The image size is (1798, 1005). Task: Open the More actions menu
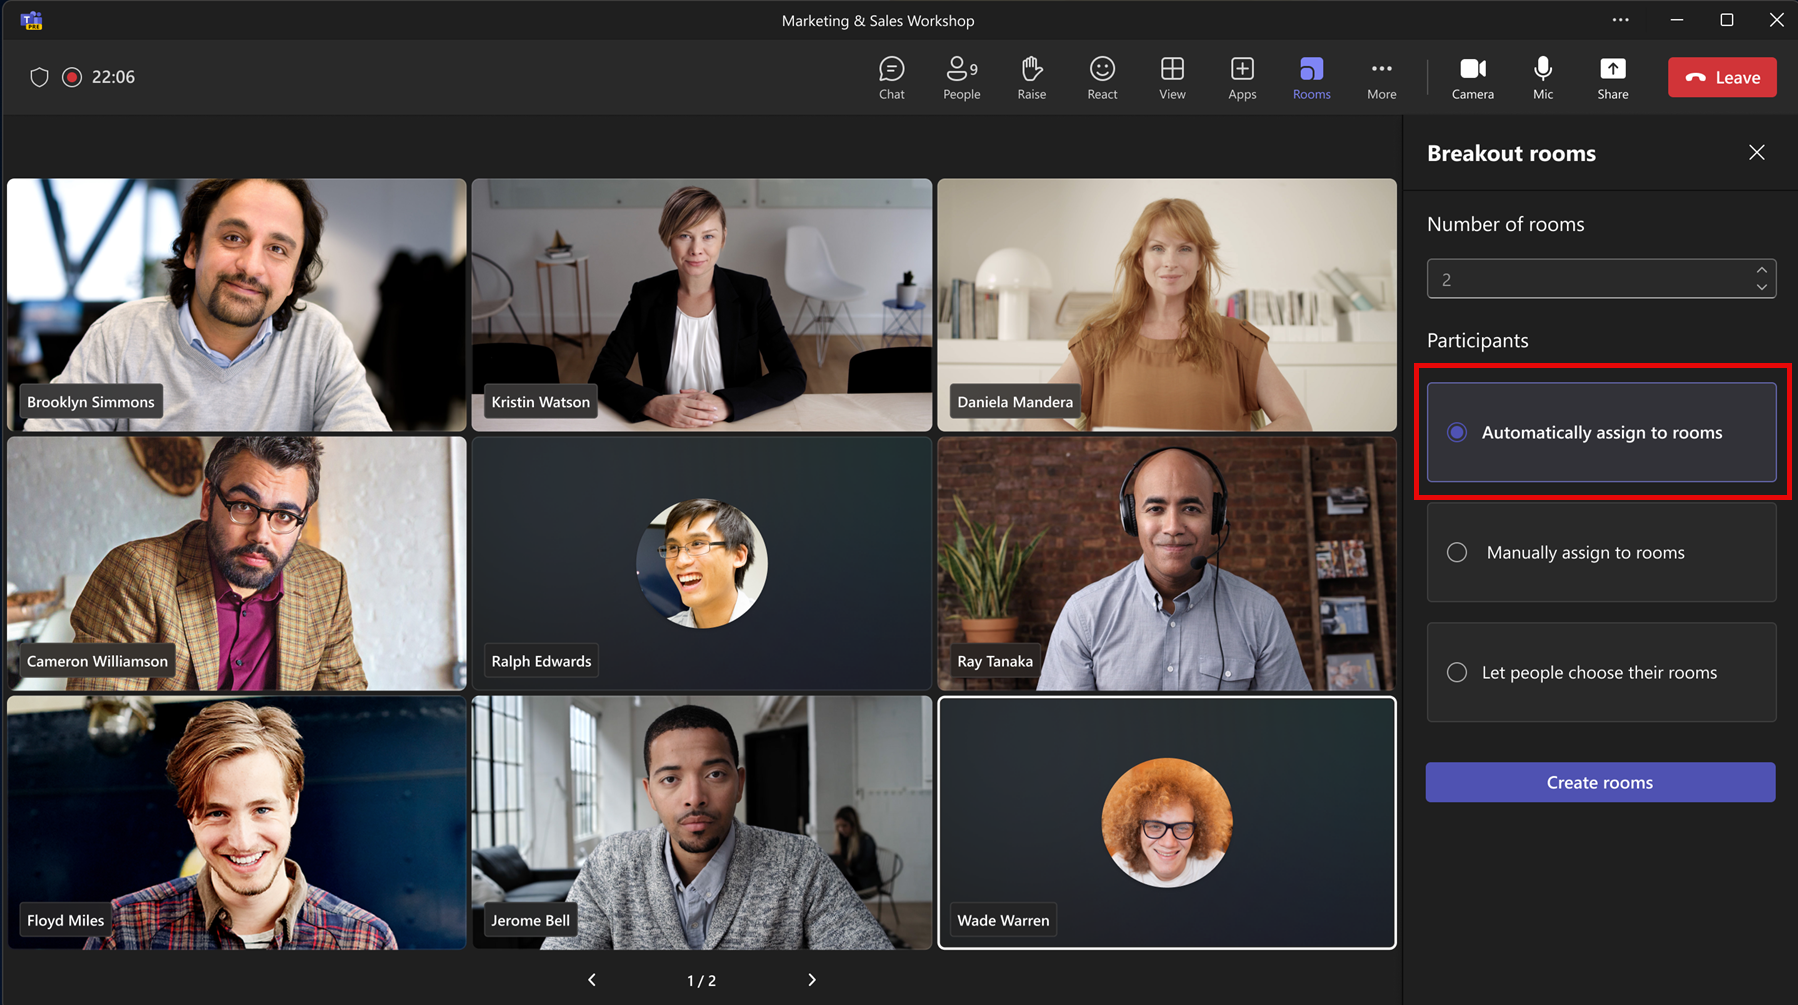(1381, 78)
